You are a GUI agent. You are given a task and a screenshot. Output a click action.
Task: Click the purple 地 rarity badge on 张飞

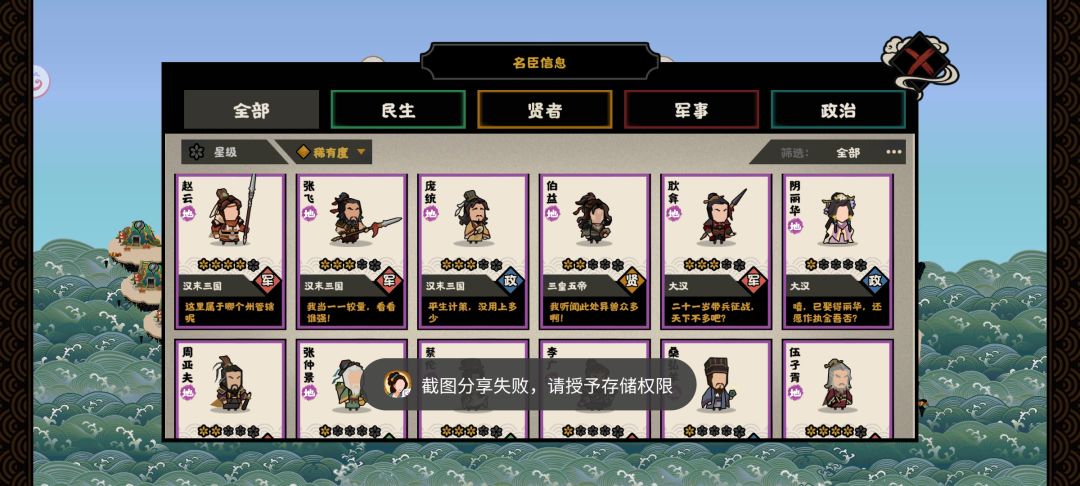[x=309, y=213]
